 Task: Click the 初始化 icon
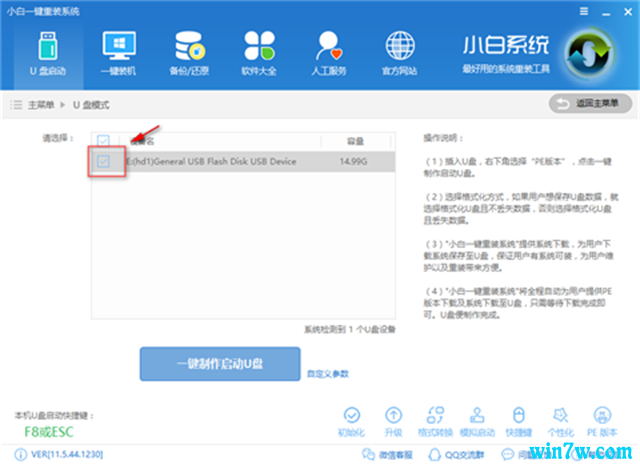pos(351,422)
